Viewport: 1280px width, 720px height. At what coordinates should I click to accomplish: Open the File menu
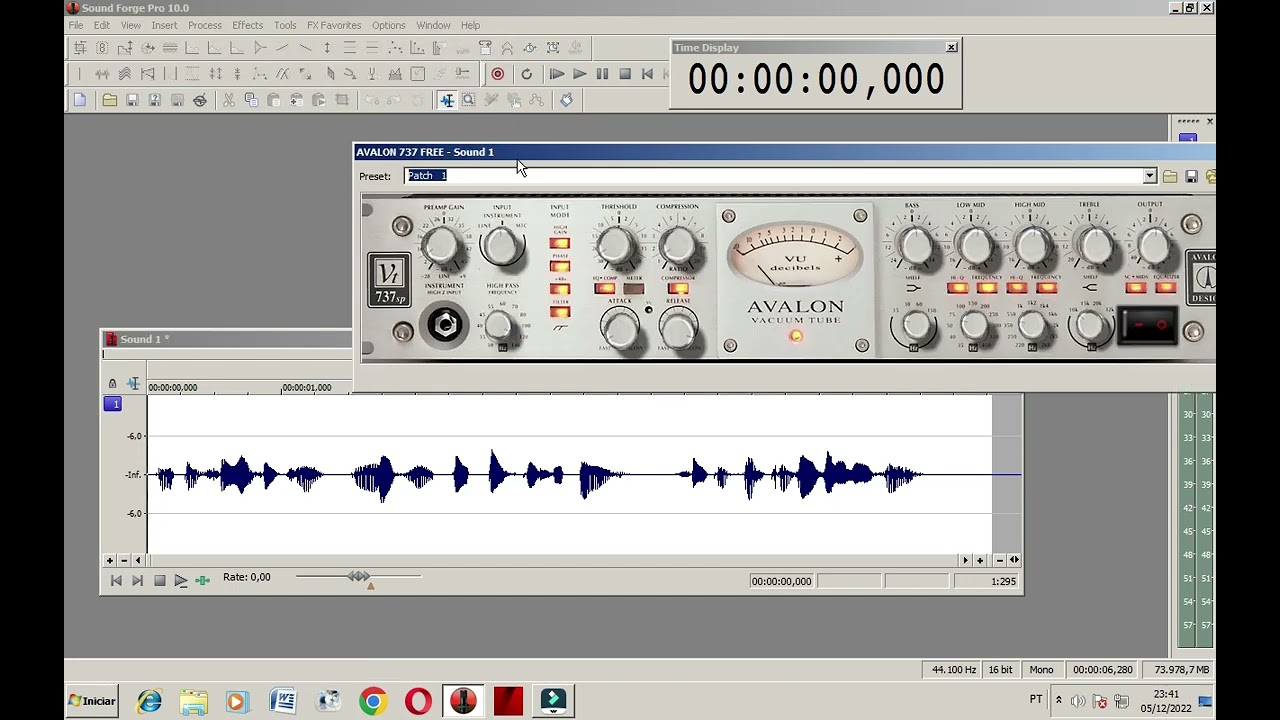pos(76,25)
